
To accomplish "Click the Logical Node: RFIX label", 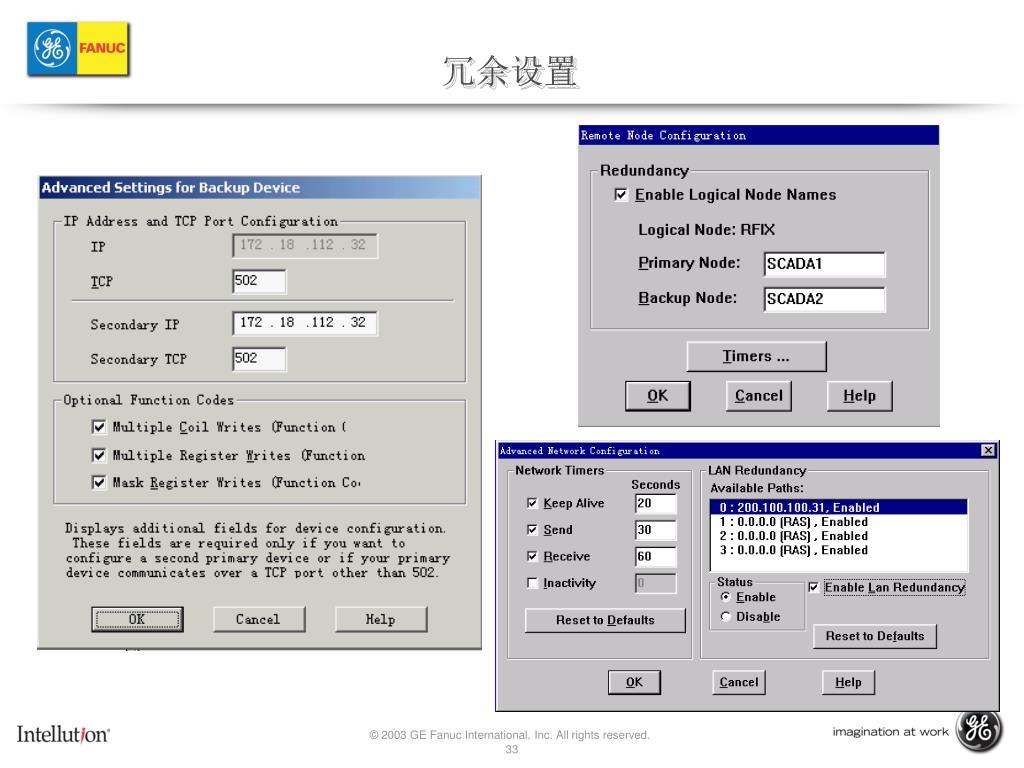I will 707,230.
